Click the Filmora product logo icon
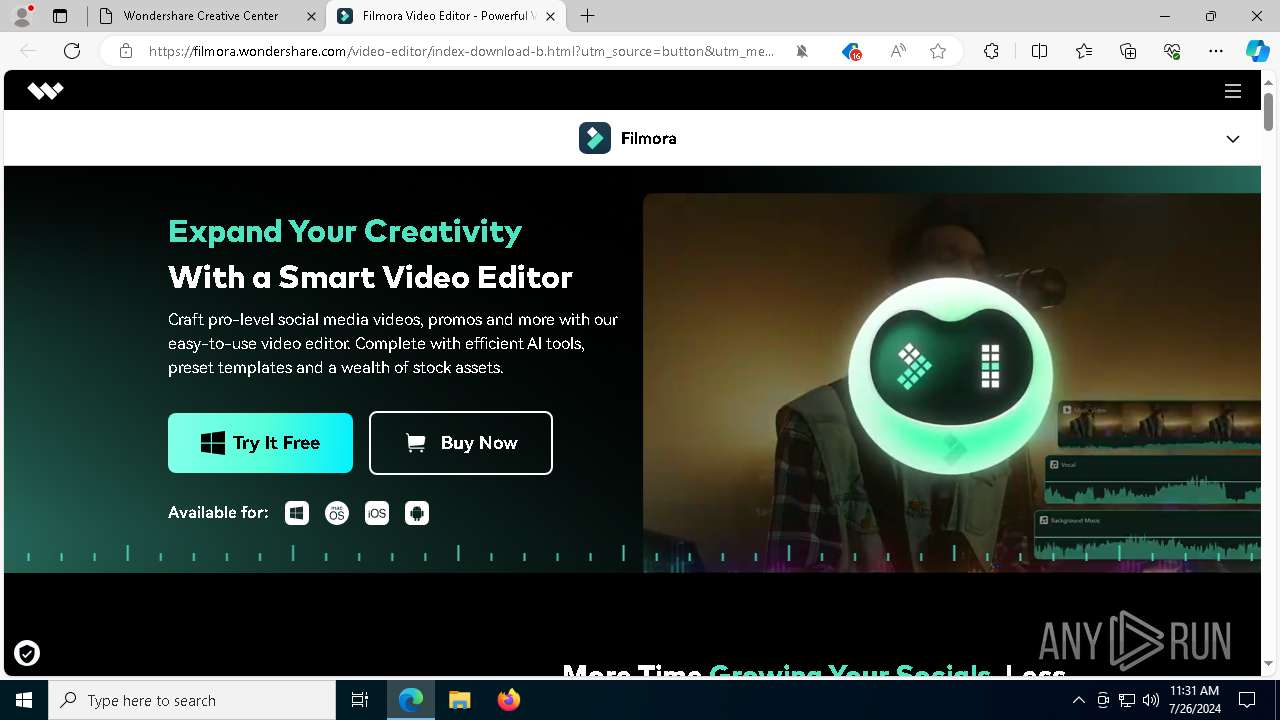1280x720 pixels. (x=595, y=138)
